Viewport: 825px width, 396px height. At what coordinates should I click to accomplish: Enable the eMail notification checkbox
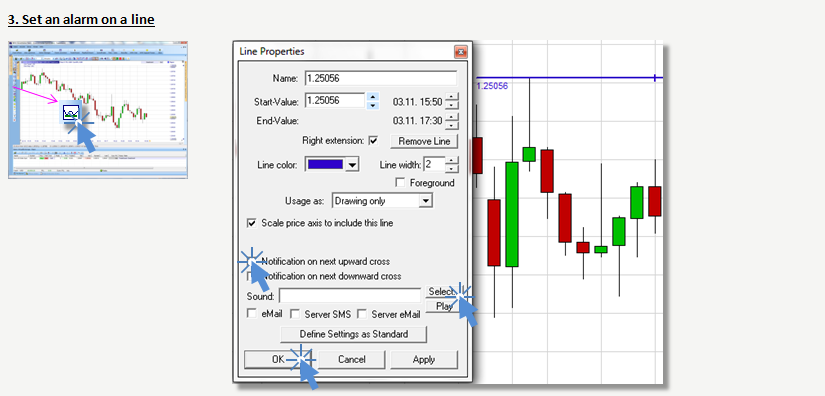point(251,313)
